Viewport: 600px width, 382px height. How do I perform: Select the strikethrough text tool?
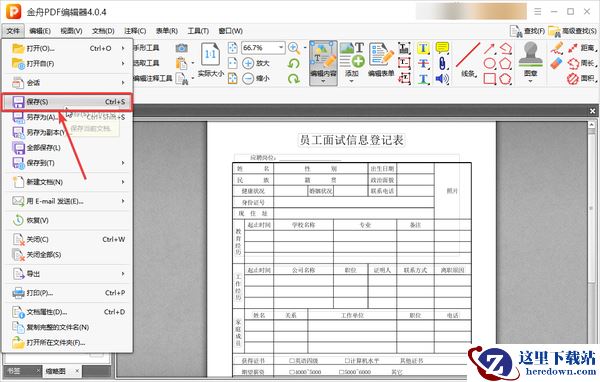click(x=423, y=64)
